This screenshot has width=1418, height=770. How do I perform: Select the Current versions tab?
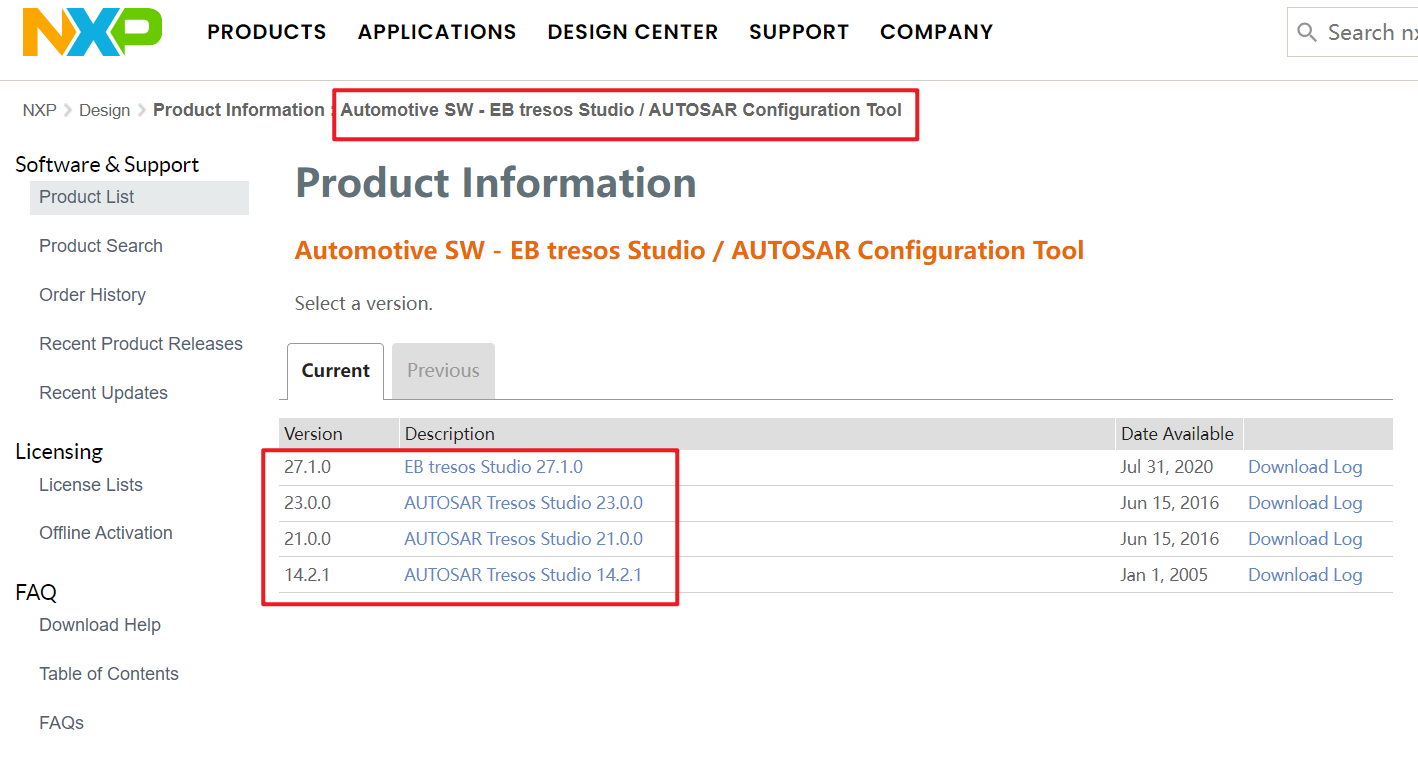(x=335, y=370)
